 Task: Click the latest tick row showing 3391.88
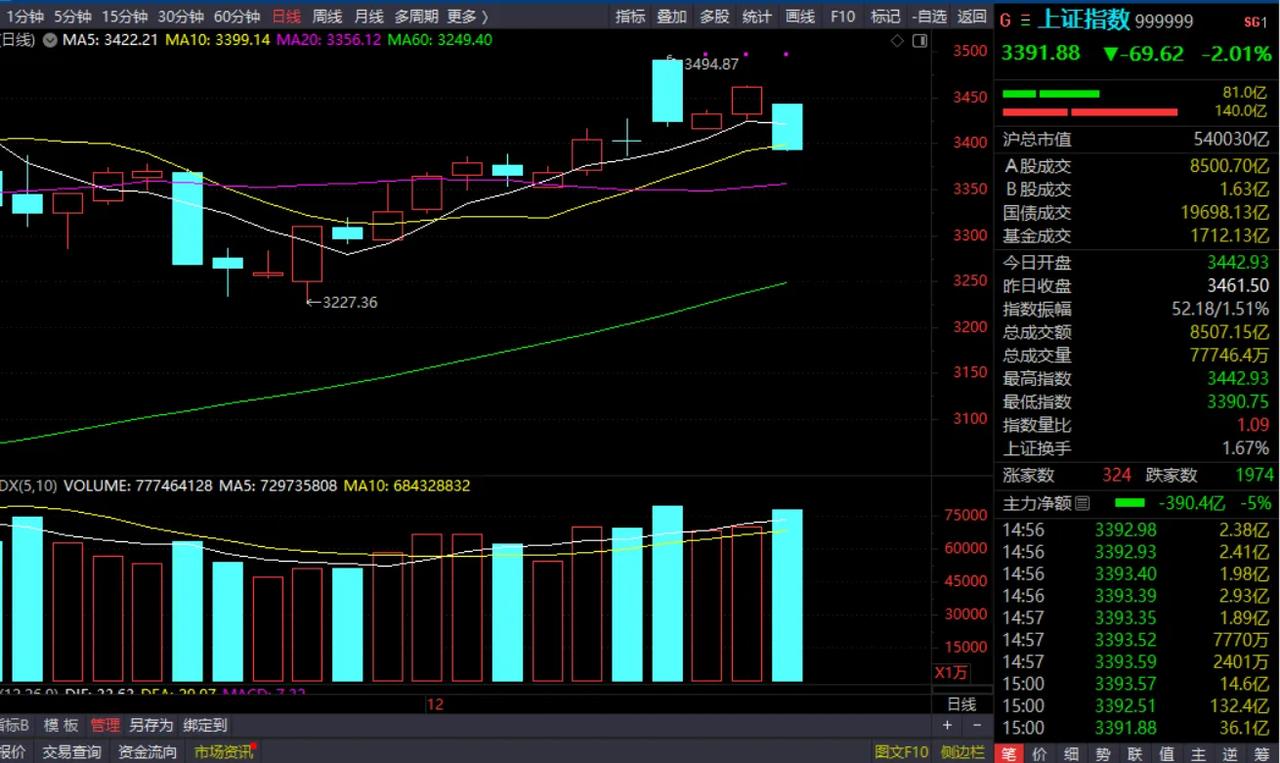coord(1136,728)
